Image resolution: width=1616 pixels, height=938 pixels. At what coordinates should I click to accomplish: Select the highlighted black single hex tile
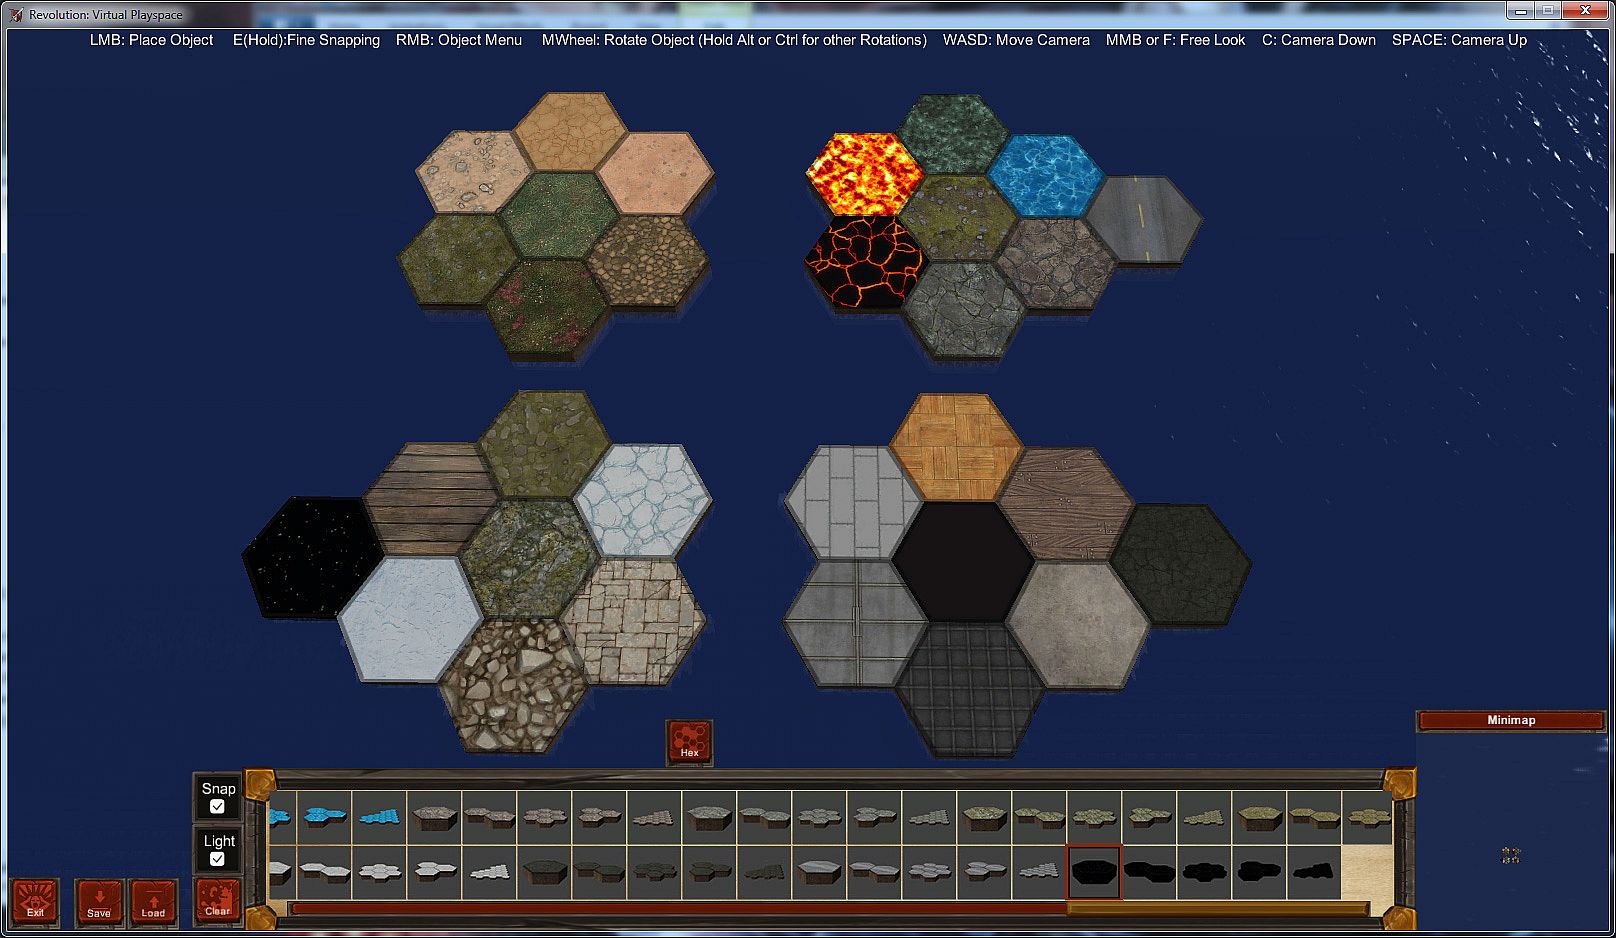(x=1094, y=872)
